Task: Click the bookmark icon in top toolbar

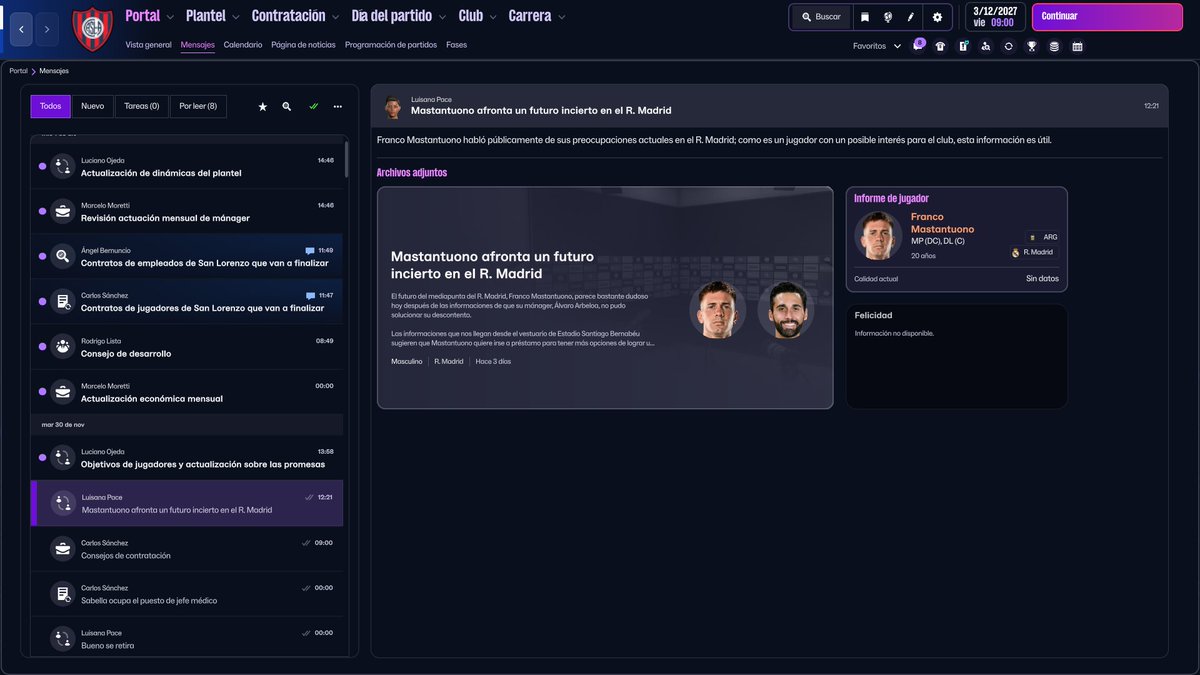Action: pos(864,17)
